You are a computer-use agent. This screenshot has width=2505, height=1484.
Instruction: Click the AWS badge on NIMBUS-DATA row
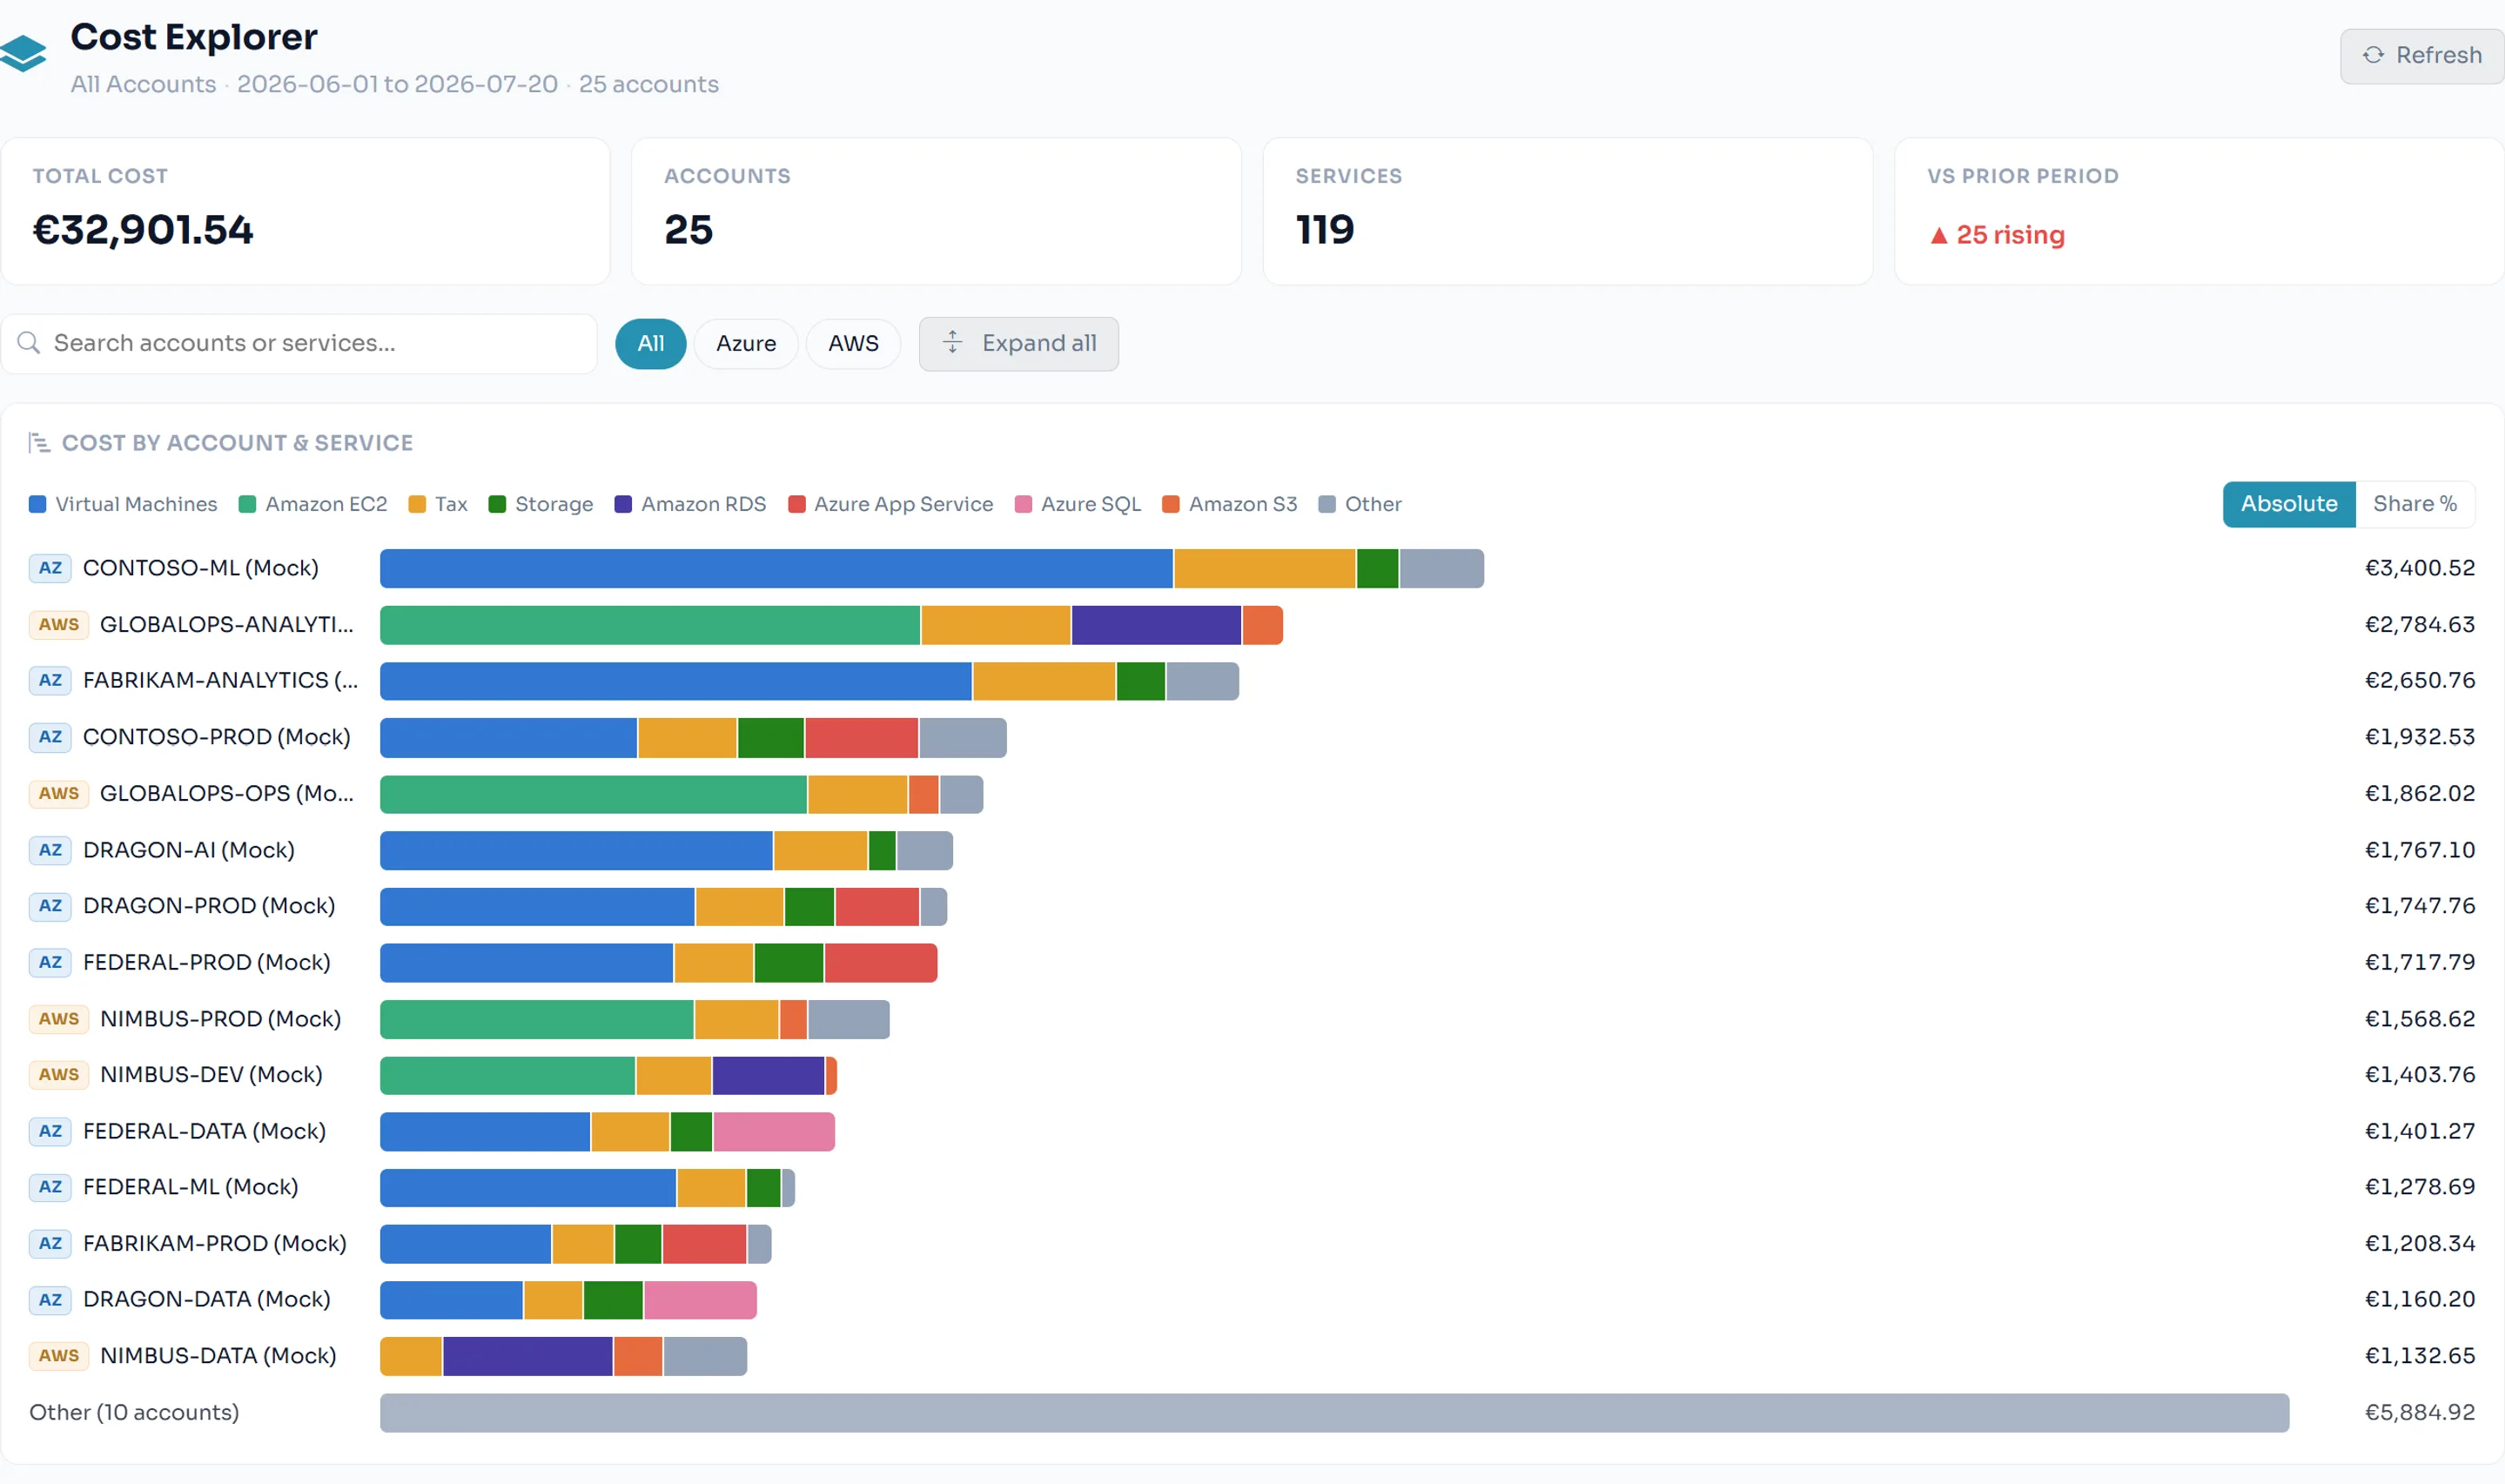click(59, 1356)
